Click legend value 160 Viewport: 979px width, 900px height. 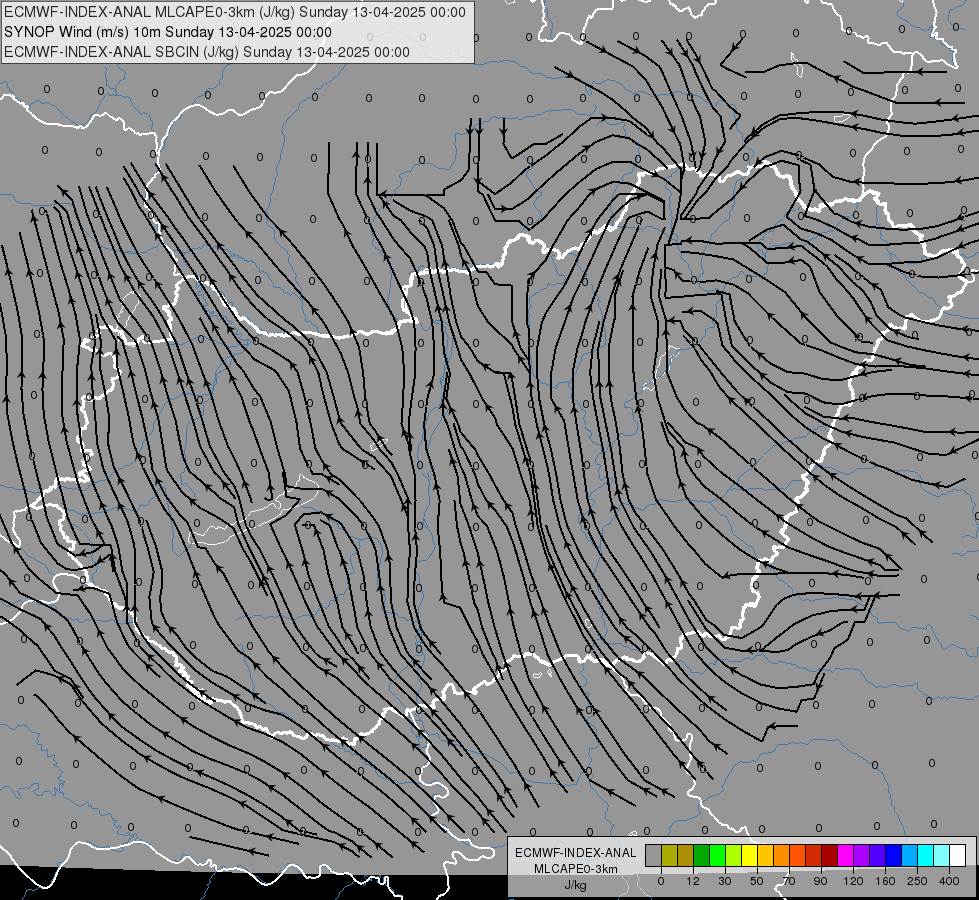pyautogui.click(x=885, y=881)
